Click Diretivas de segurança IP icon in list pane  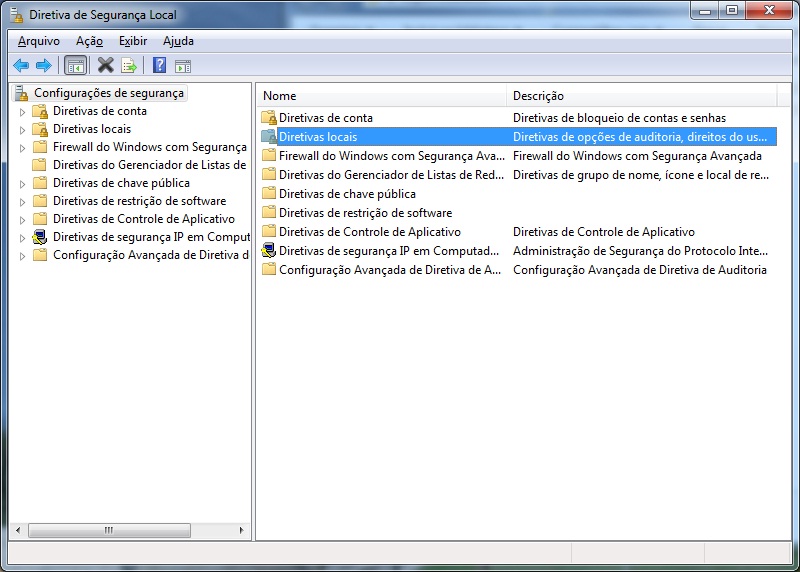pos(268,251)
